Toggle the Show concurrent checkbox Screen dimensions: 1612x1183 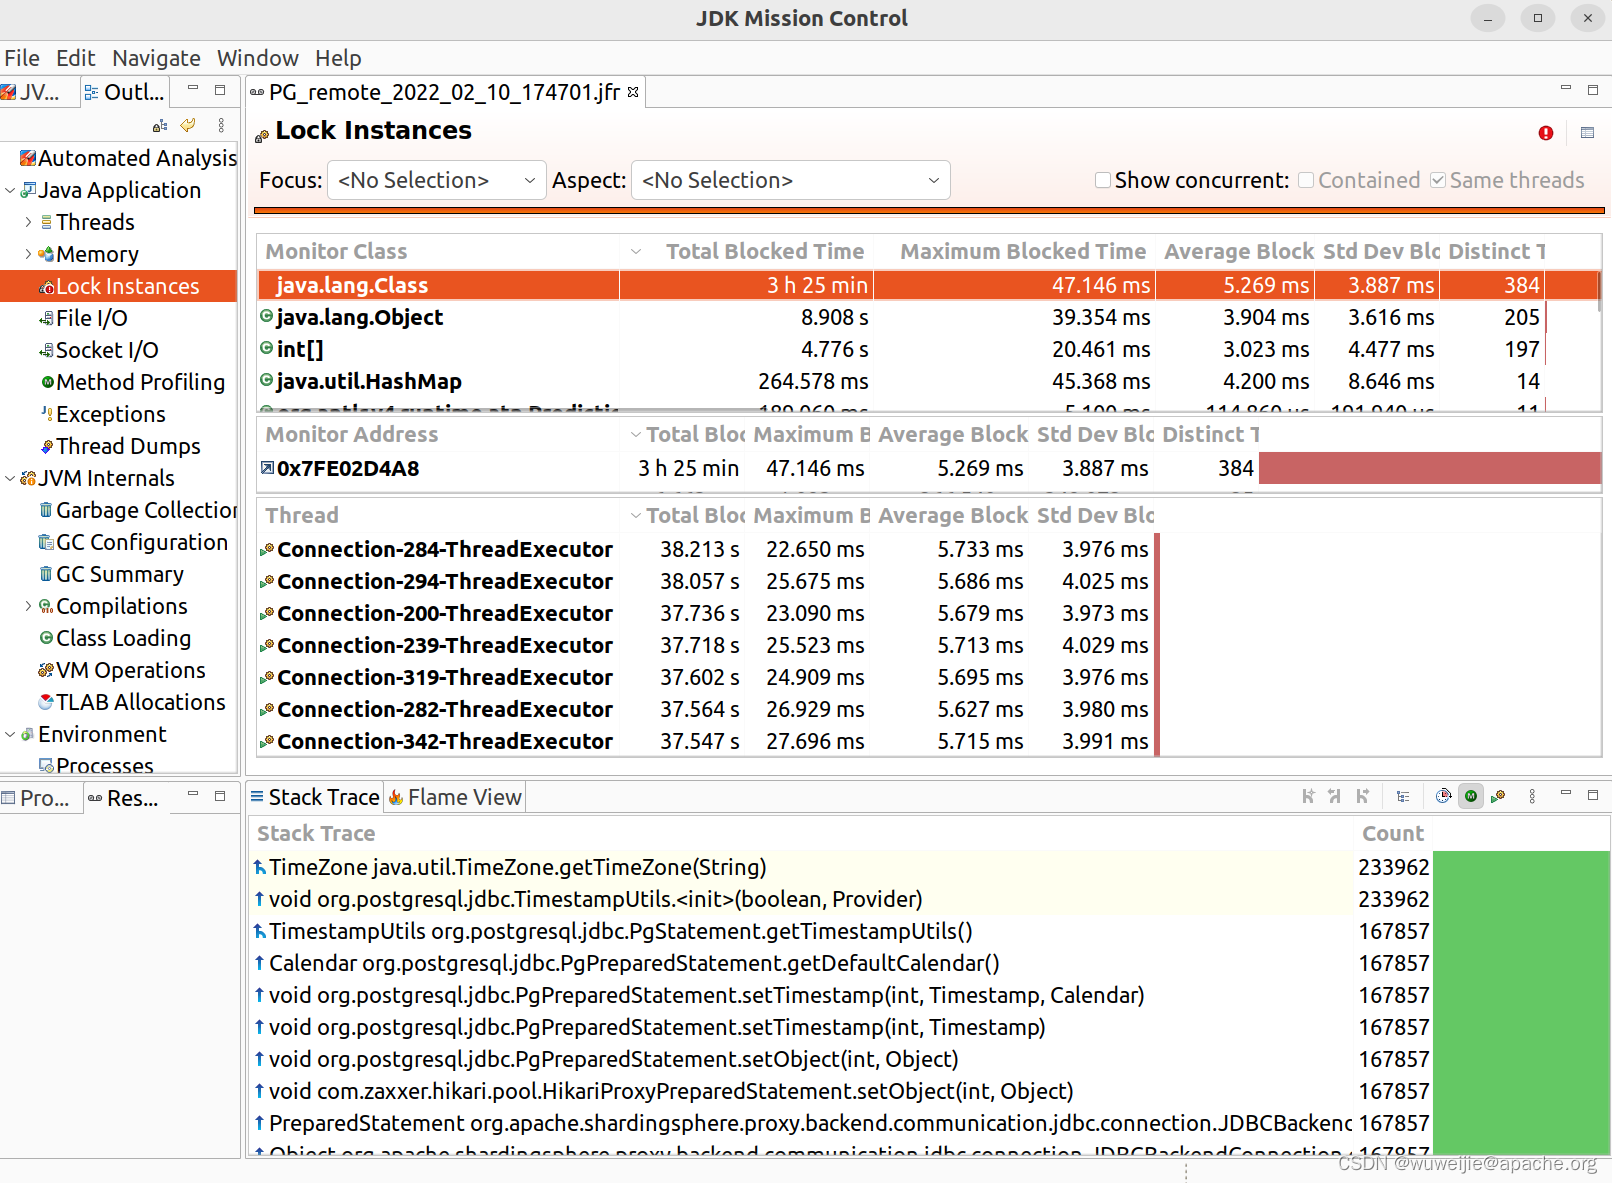pos(1103,180)
